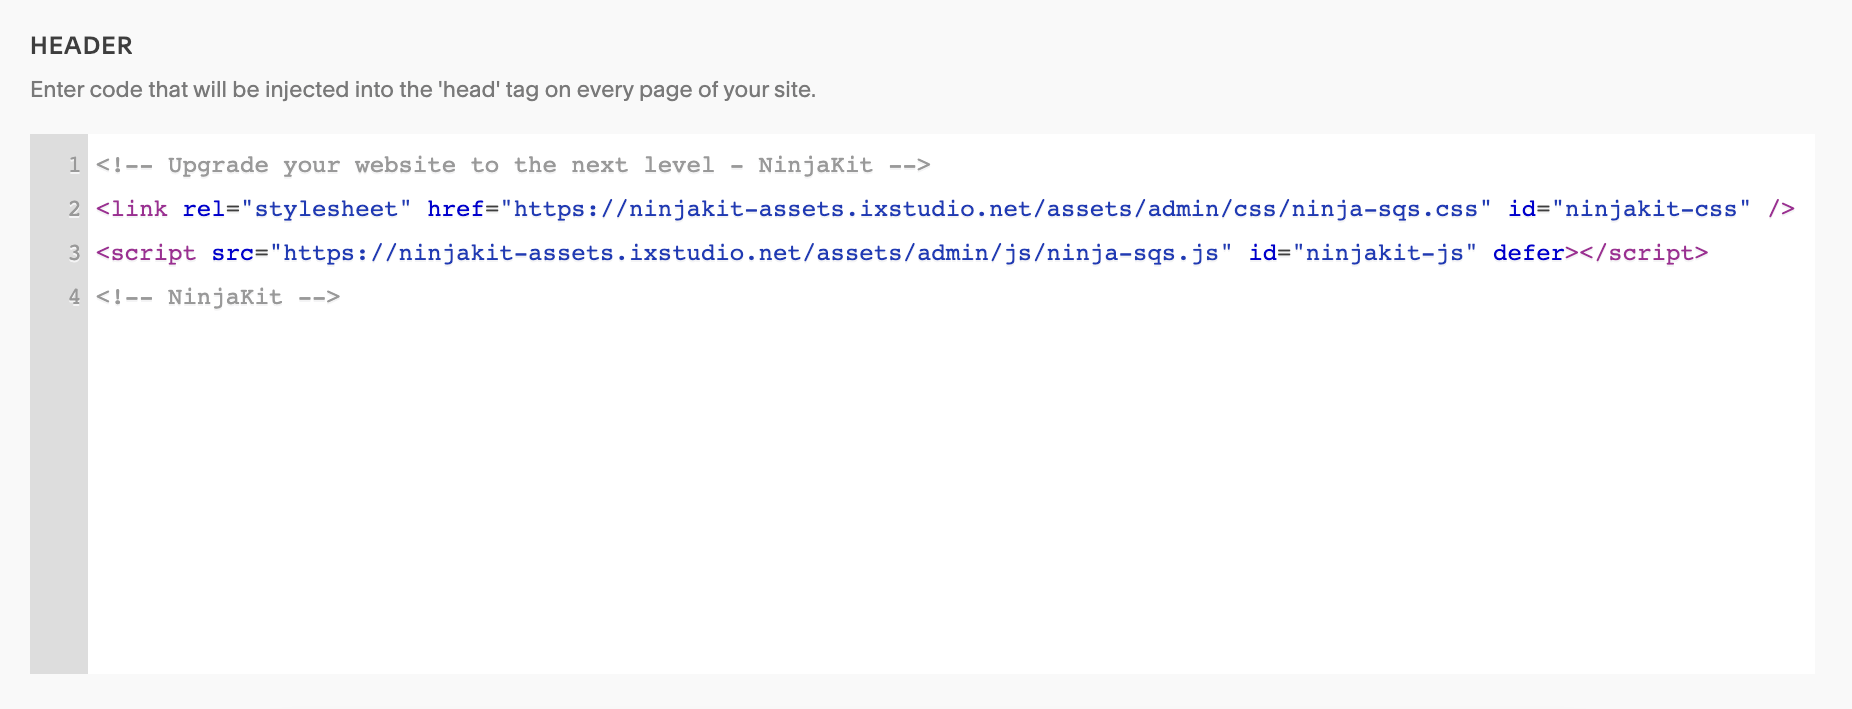Click the HEADER section heading
The width and height of the screenshot is (1852, 709).
(x=81, y=46)
